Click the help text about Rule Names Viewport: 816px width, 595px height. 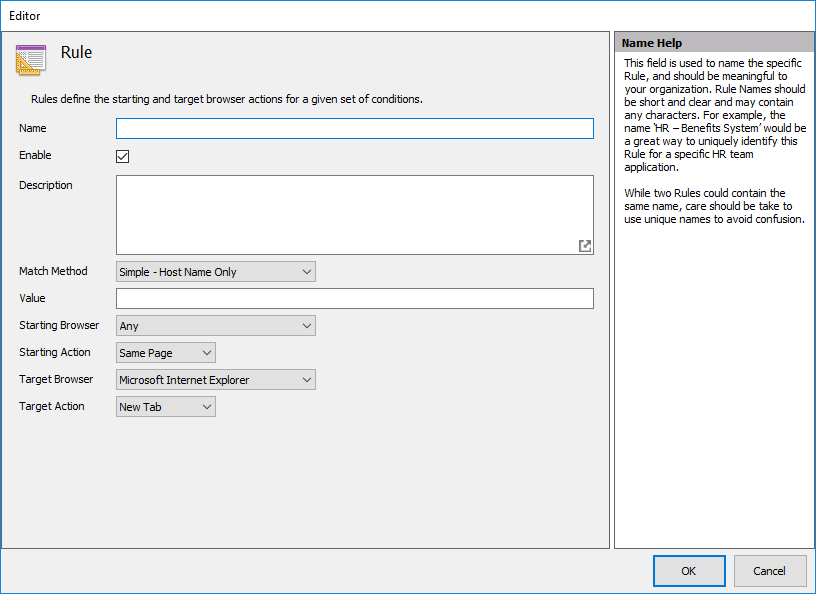(x=713, y=116)
